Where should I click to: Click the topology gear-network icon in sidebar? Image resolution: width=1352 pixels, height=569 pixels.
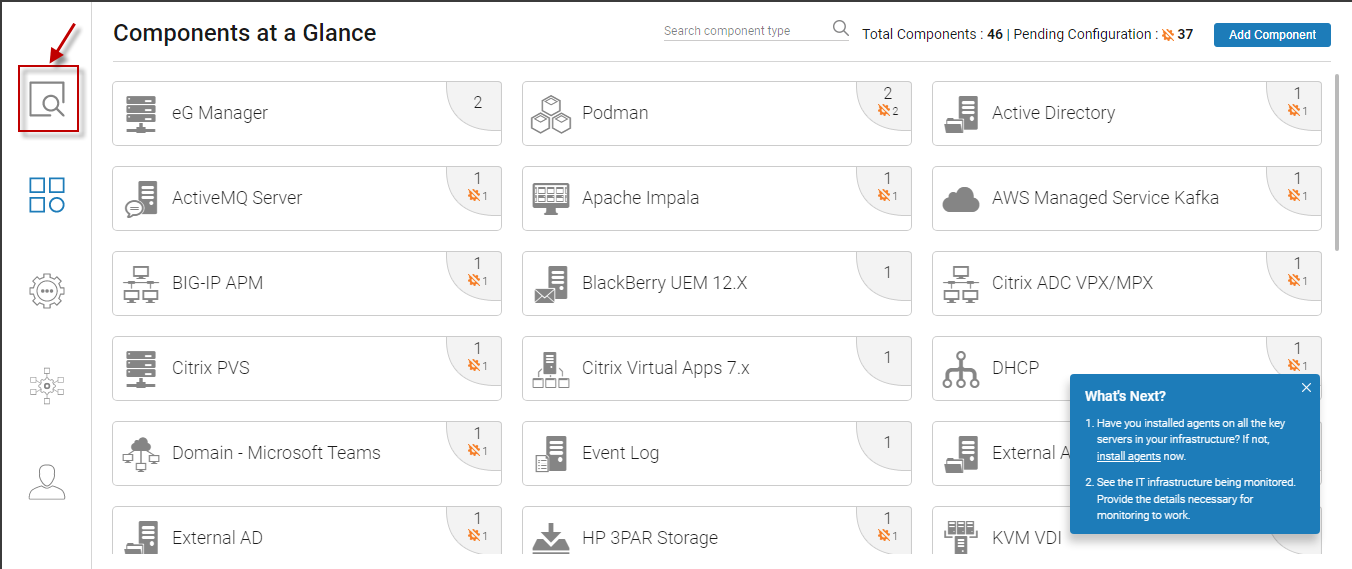pos(47,385)
